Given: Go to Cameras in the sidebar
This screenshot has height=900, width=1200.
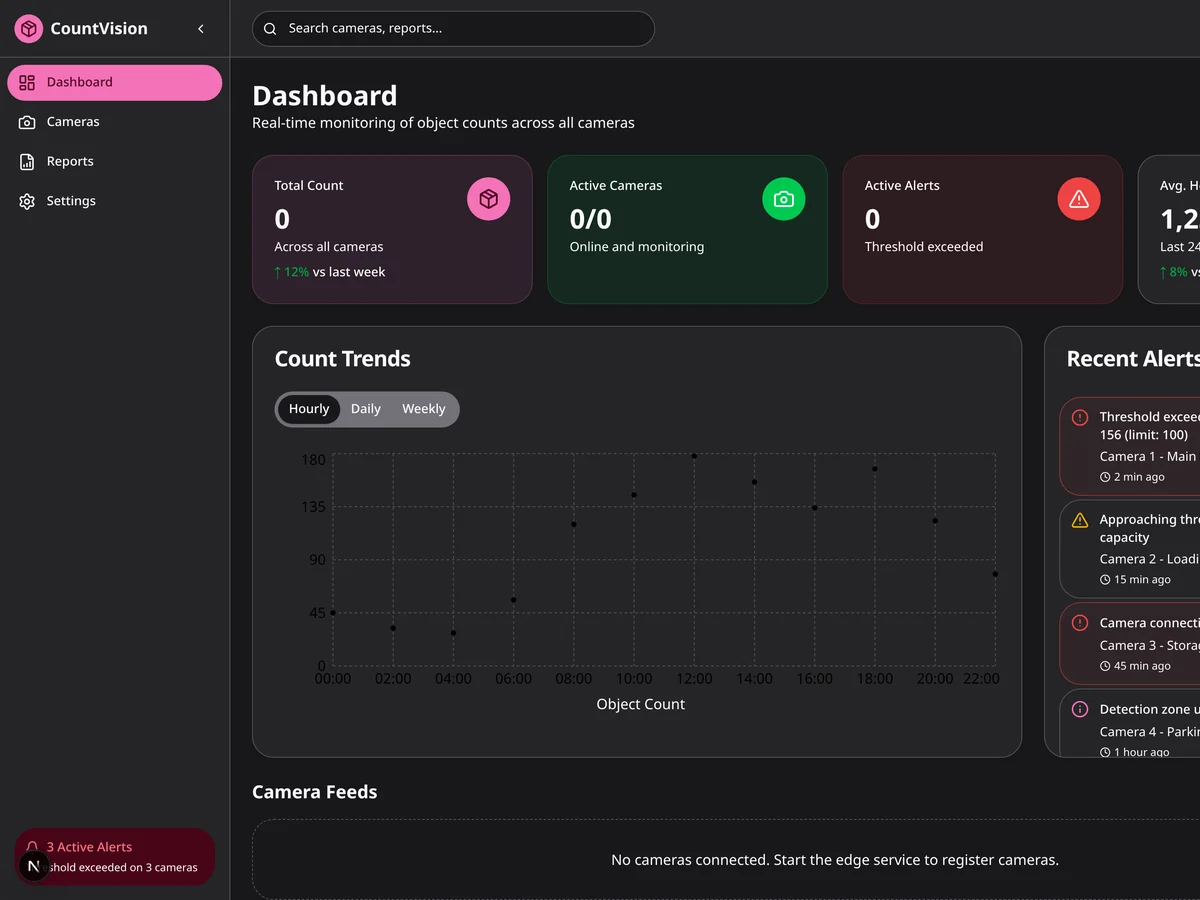Looking at the screenshot, I should point(115,122).
